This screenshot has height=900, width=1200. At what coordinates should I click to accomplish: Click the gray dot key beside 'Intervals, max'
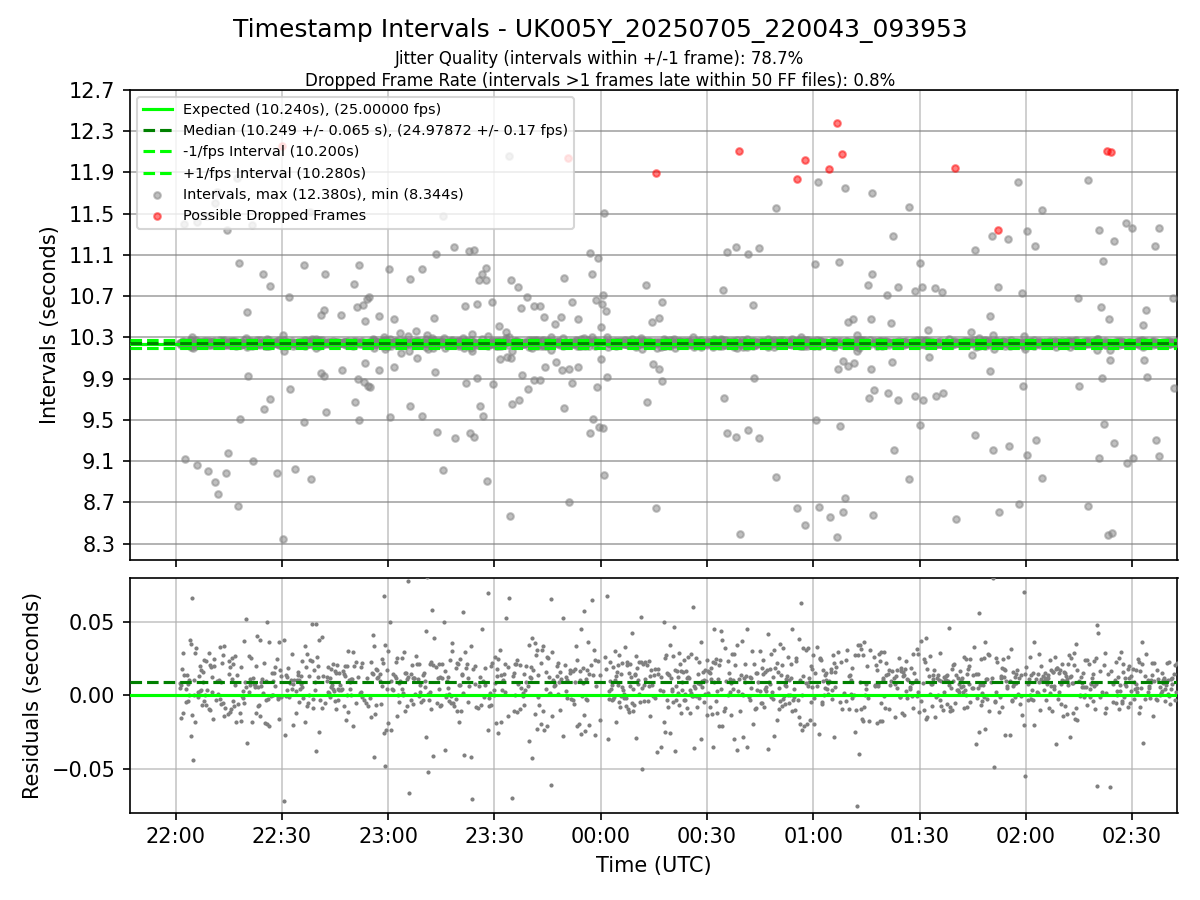tap(158, 195)
